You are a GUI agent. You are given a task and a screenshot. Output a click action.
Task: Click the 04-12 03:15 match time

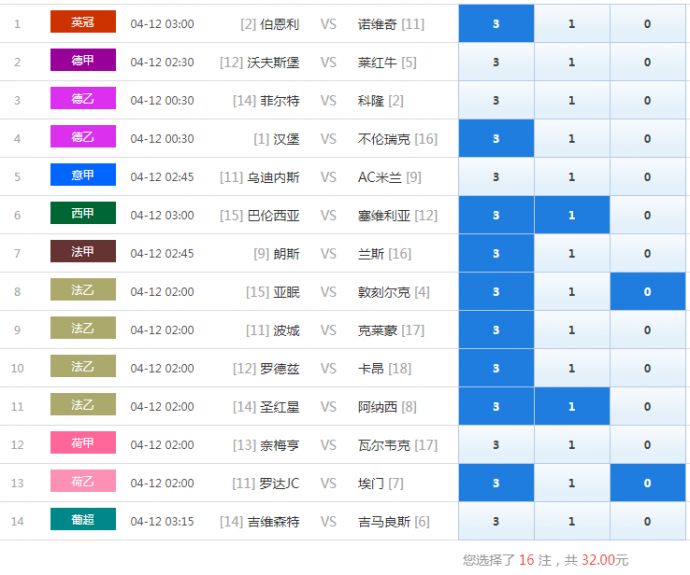[x=162, y=521]
